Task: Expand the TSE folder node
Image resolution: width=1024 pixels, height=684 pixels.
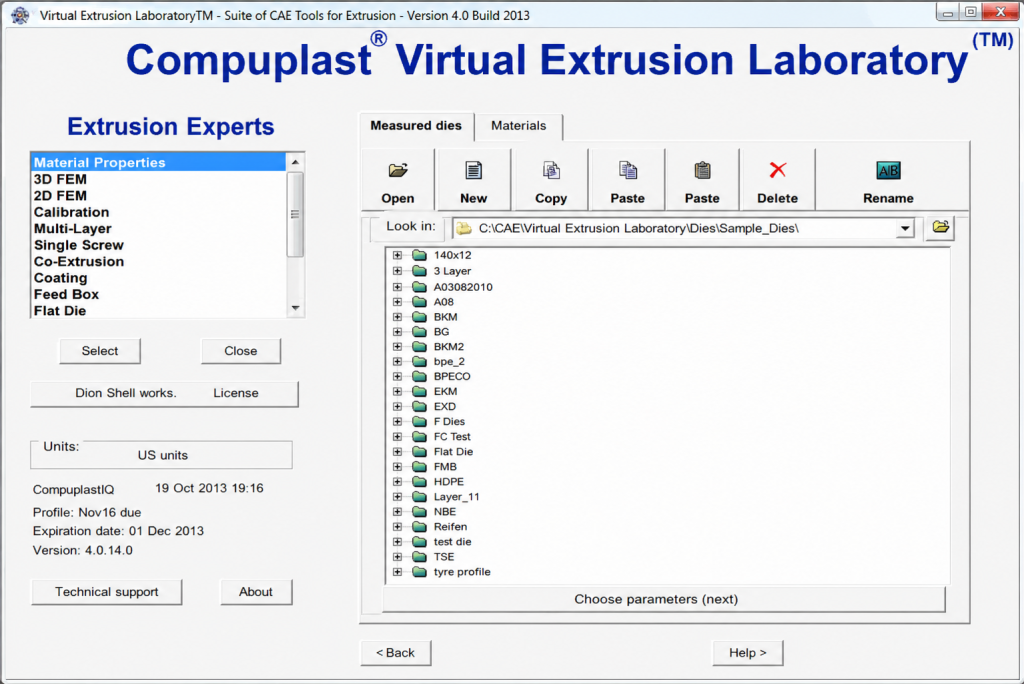Action: pos(397,557)
